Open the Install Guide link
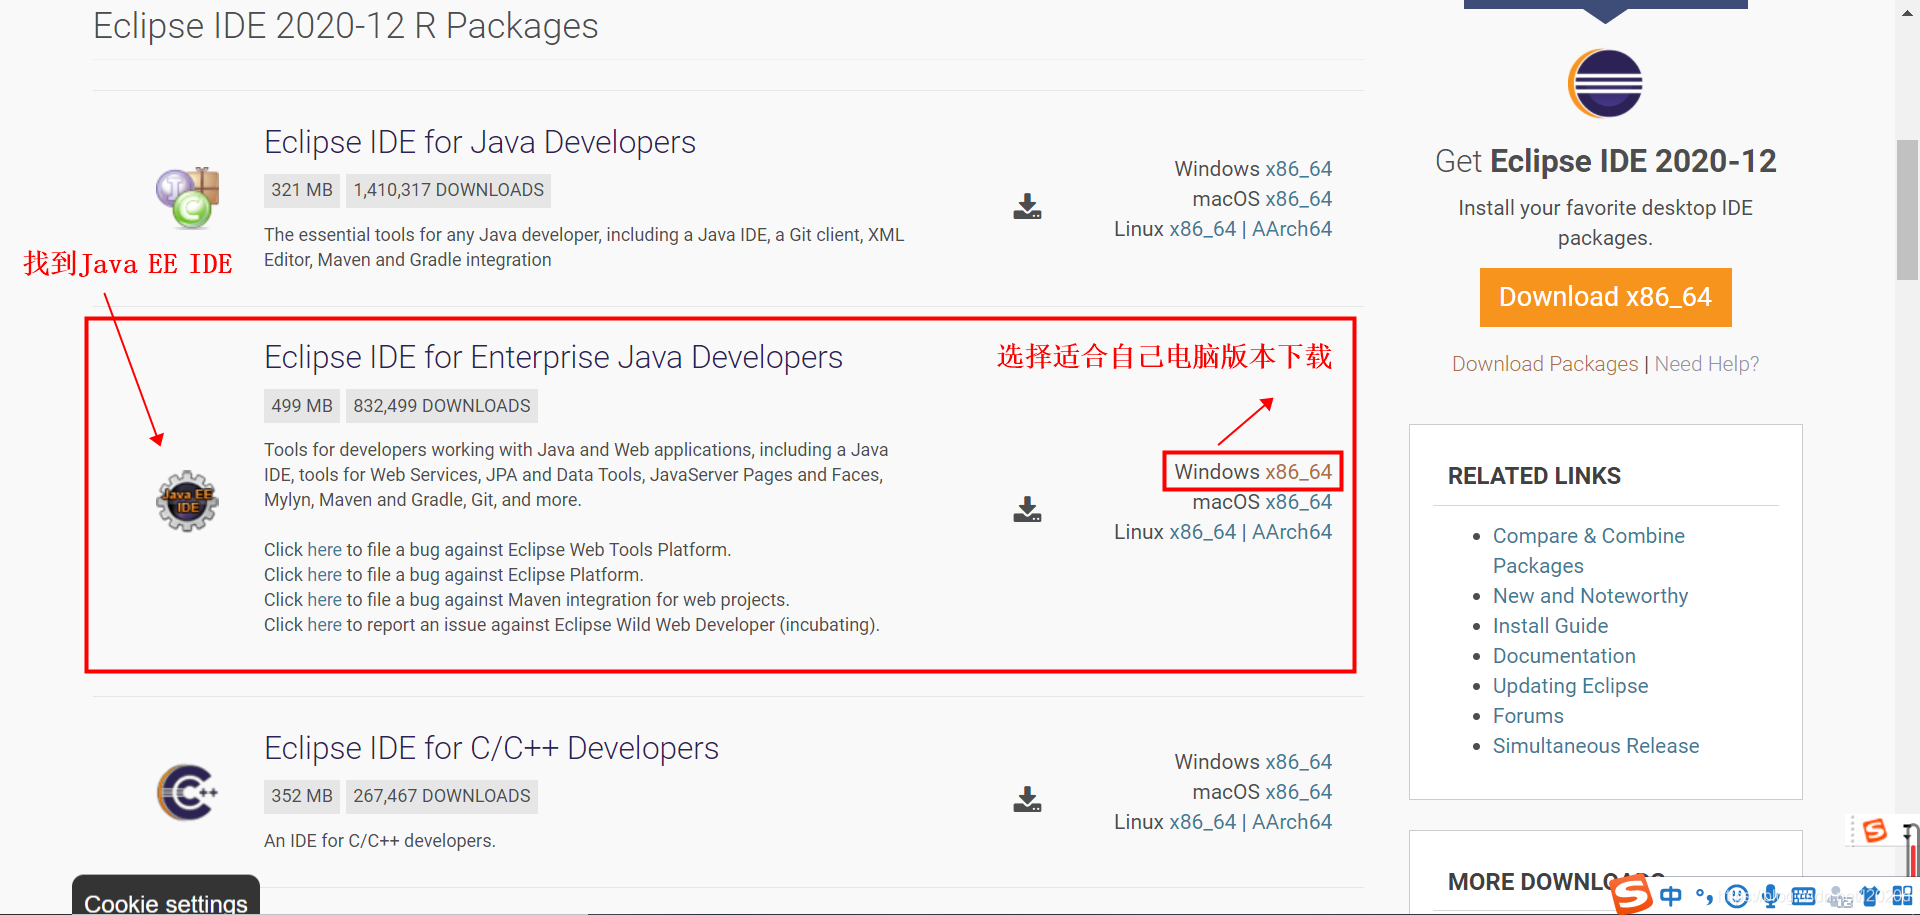This screenshot has width=1920, height=915. tap(1550, 626)
